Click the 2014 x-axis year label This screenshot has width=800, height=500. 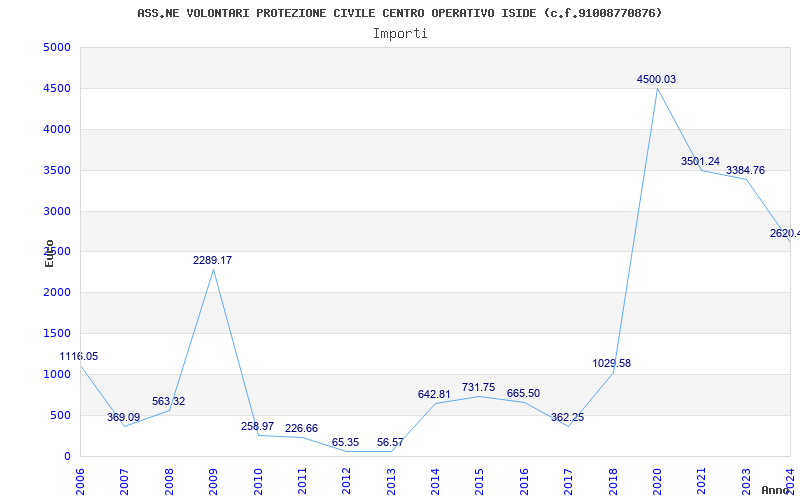(435, 480)
